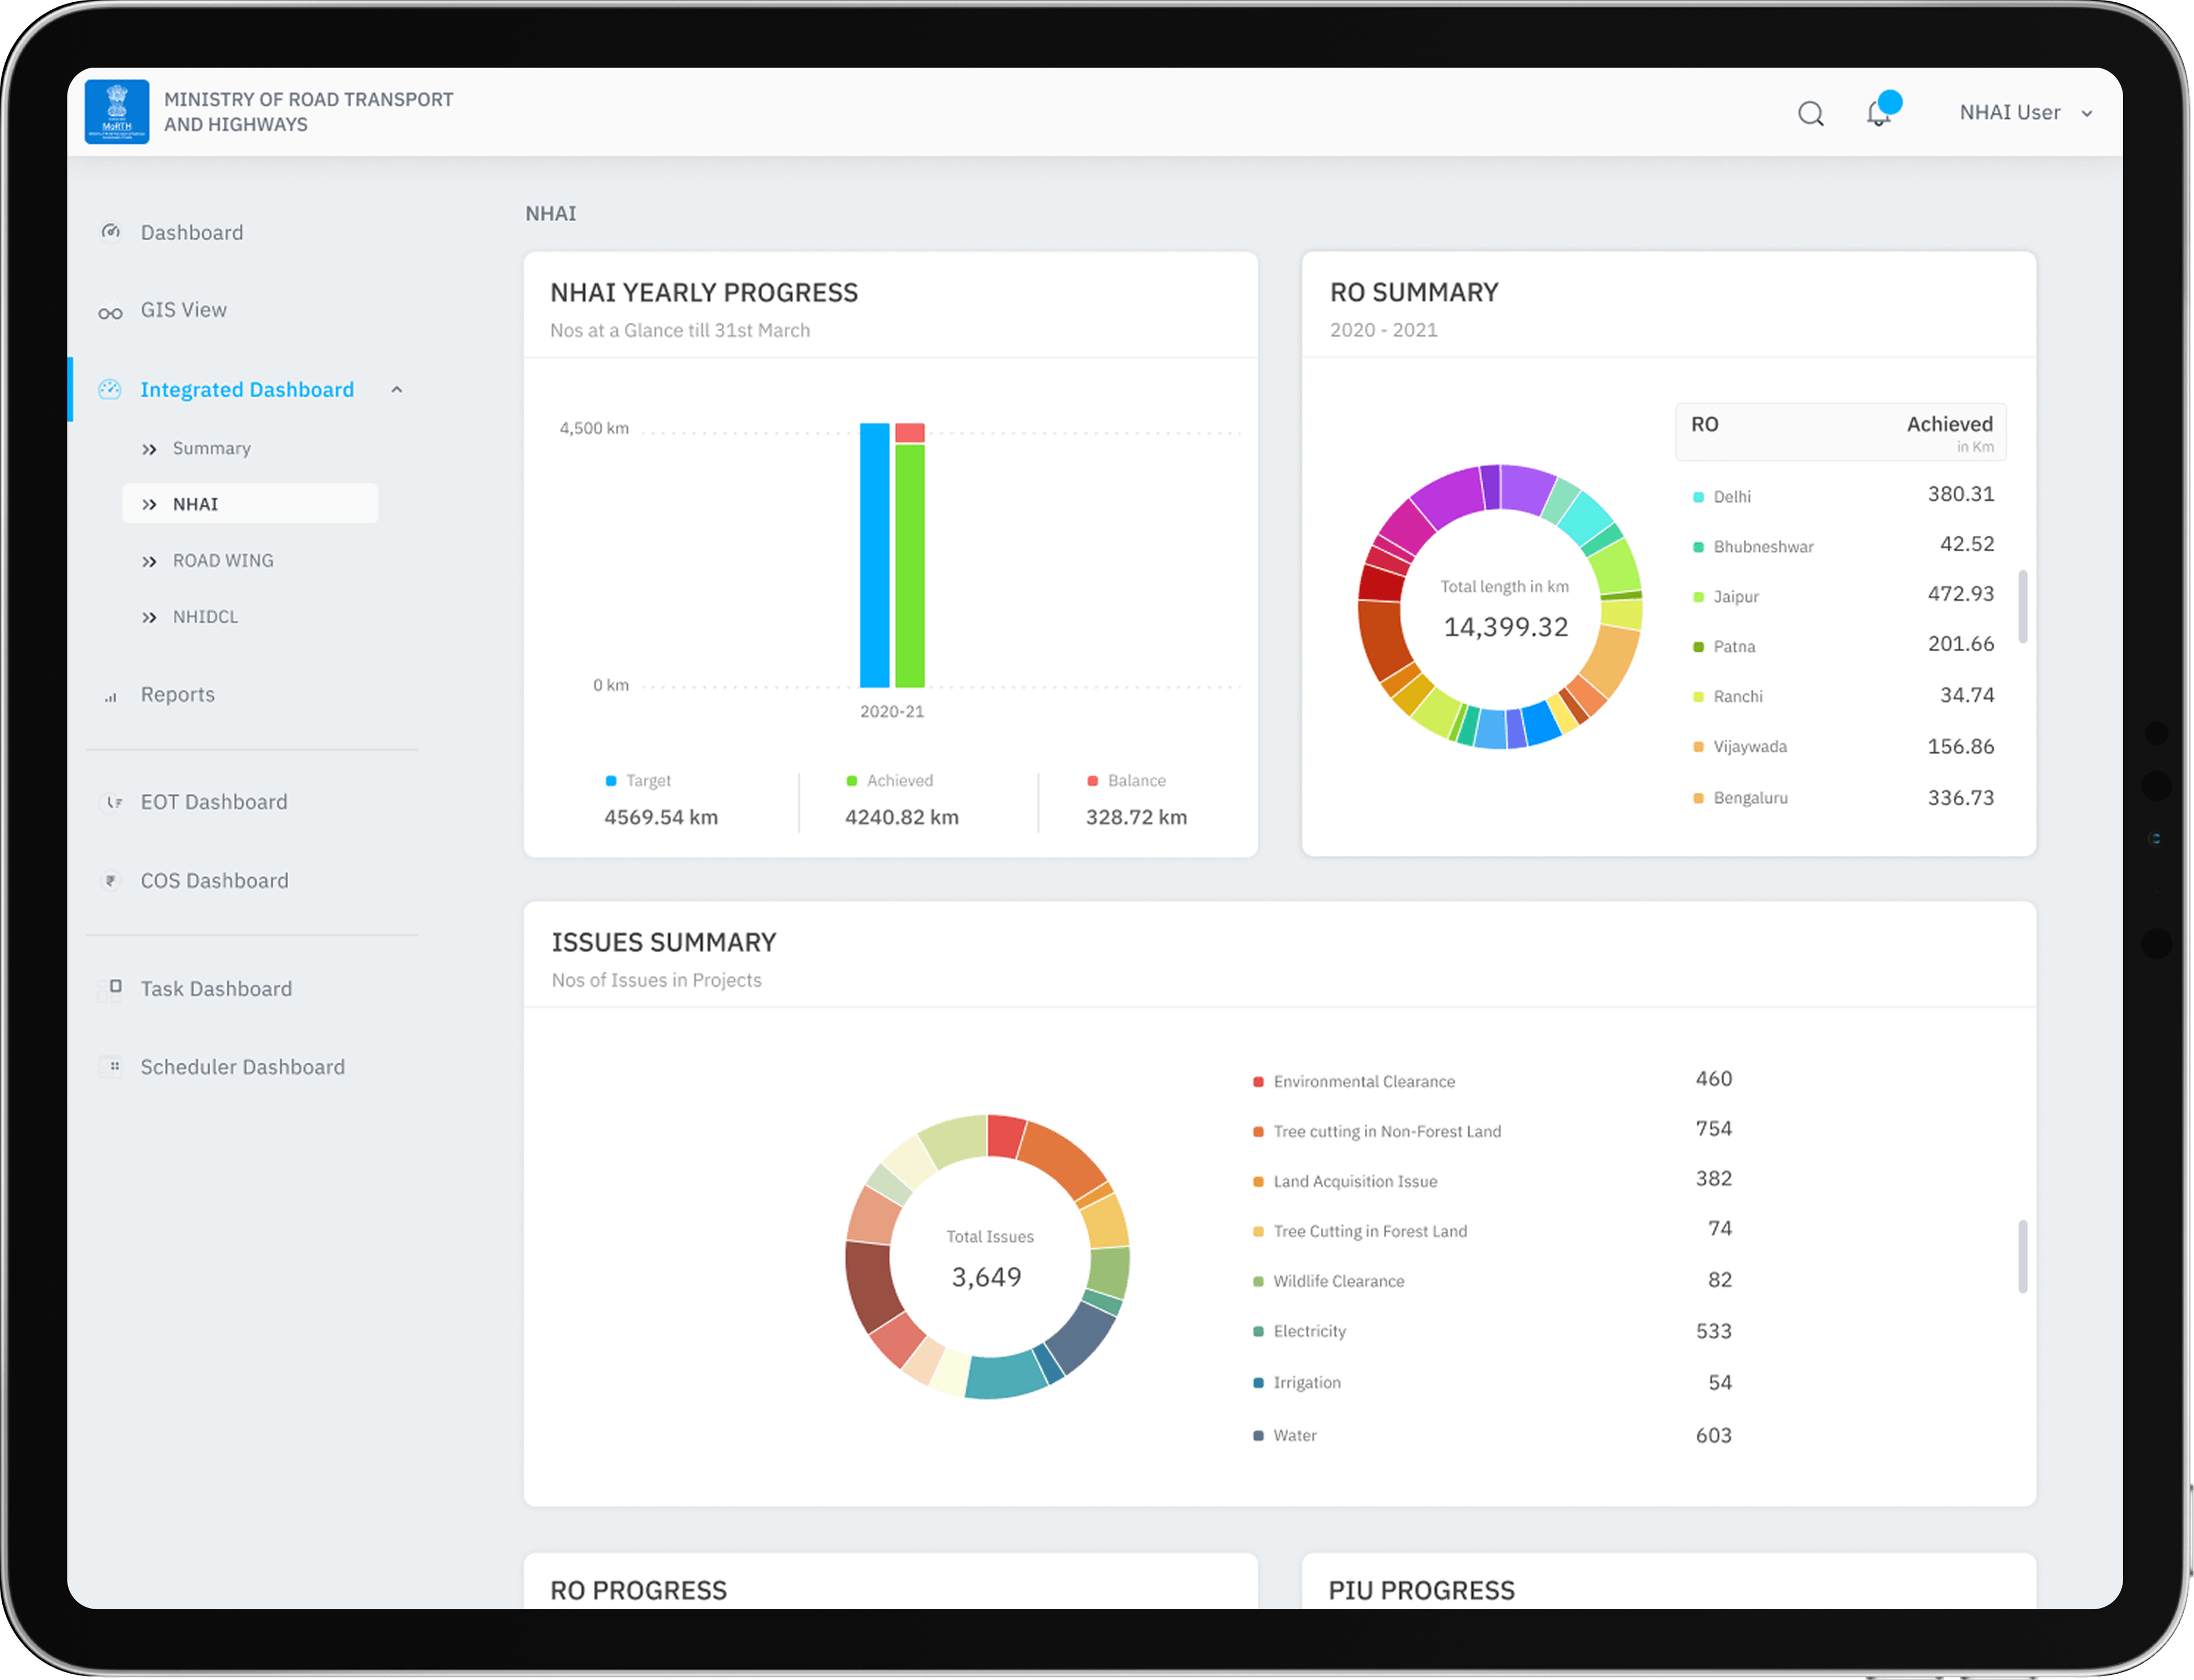Click the Electricity issue row
This screenshot has height=1680, width=2194.
point(1492,1332)
